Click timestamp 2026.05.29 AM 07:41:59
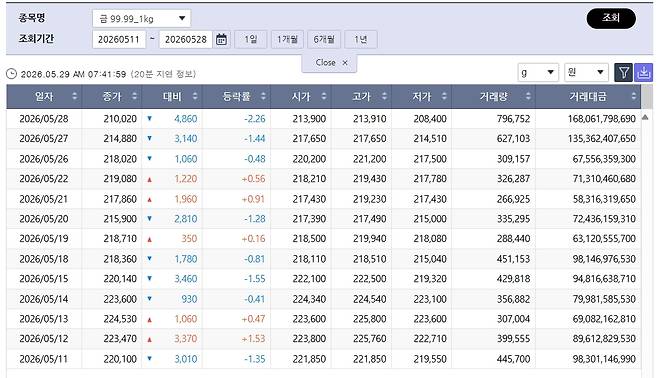 pyautogui.click(x=73, y=74)
